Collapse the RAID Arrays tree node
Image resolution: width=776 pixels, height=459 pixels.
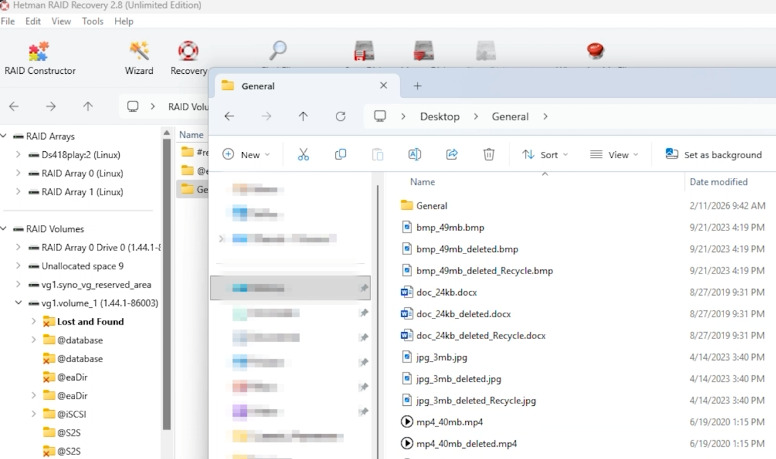[x=4, y=136]
